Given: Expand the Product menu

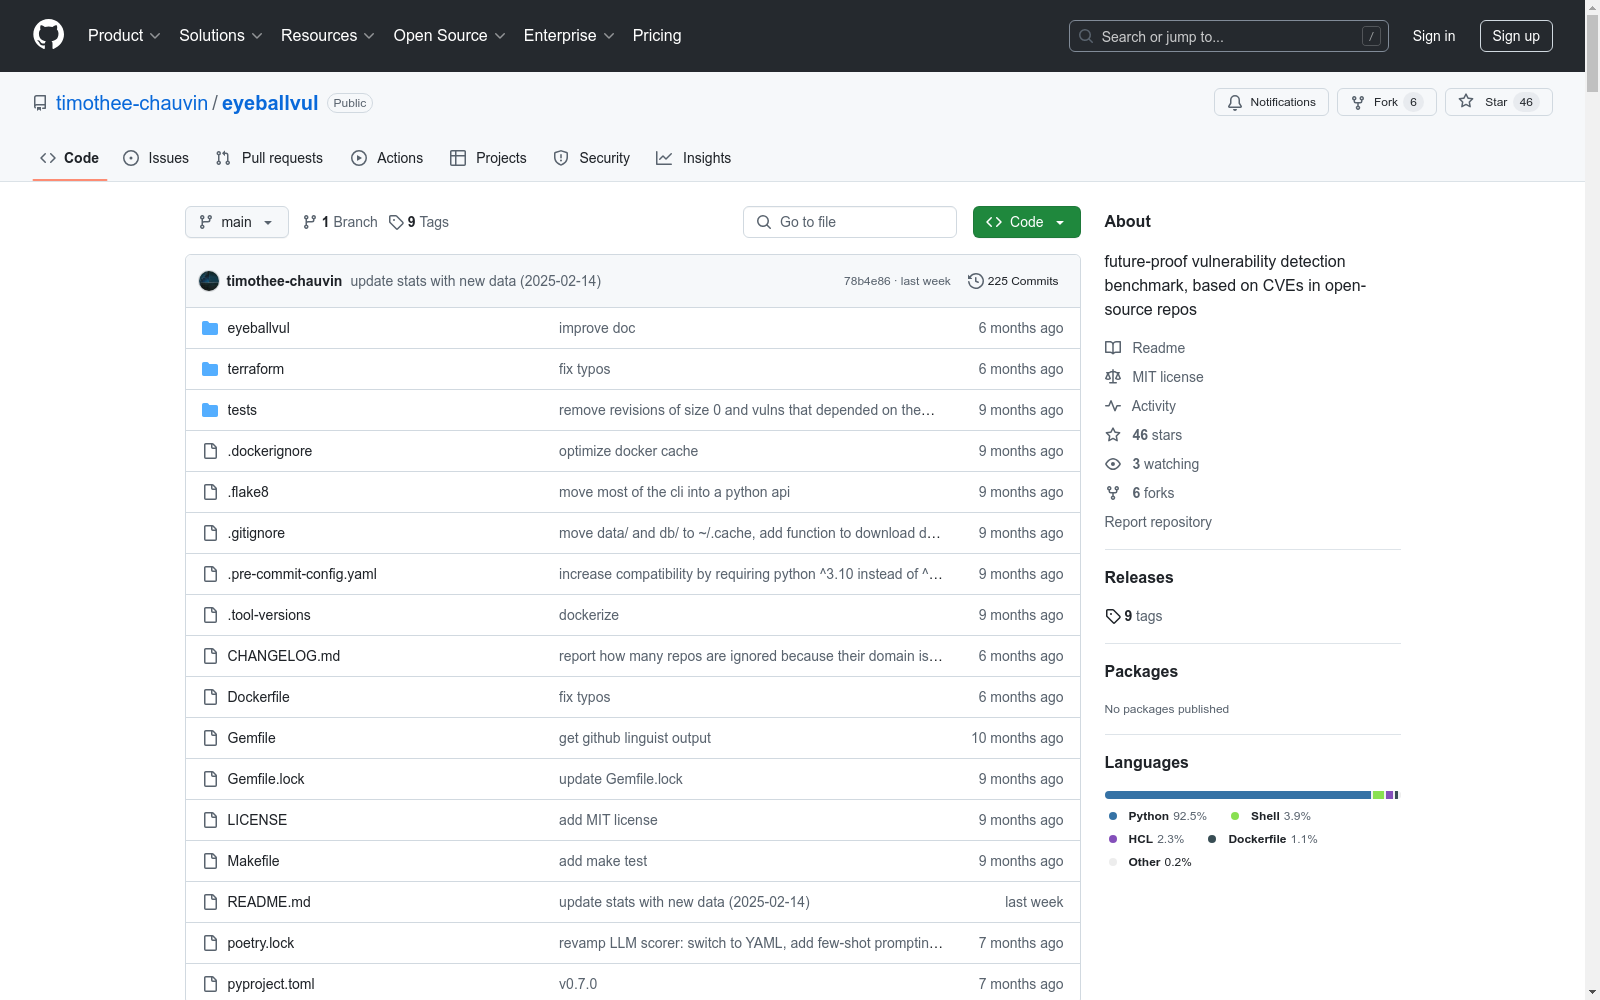Looking at the screenshot, I should pos(124,35).
